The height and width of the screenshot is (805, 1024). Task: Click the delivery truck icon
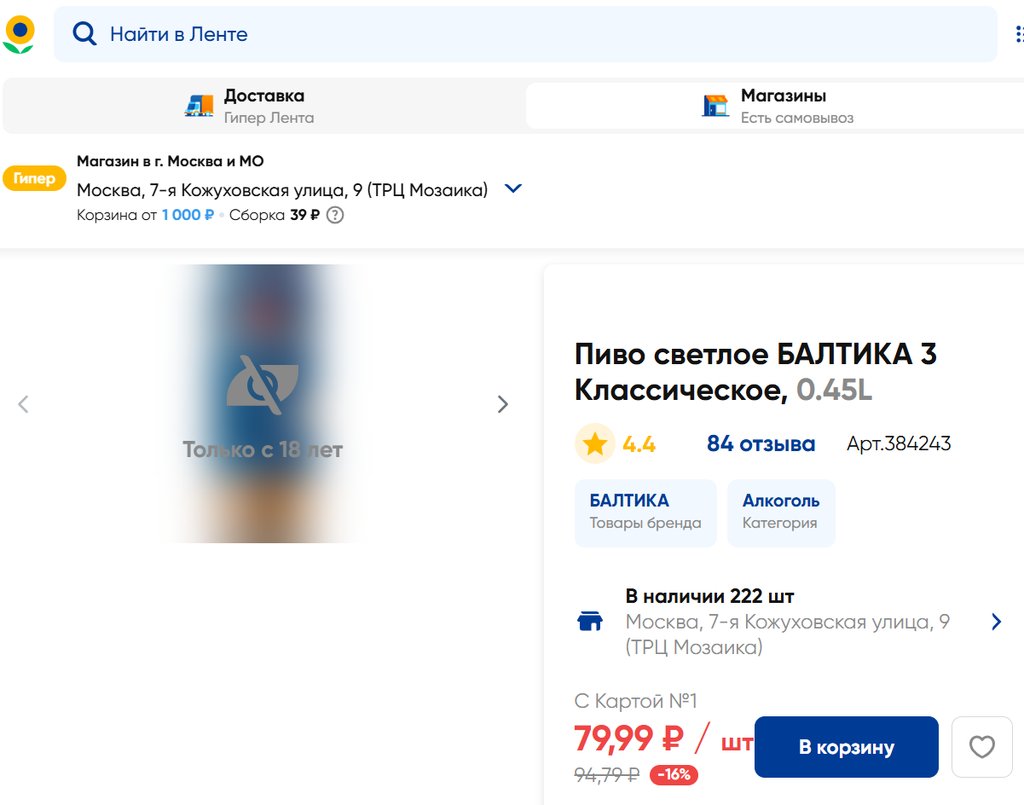(x=199, y=106)
